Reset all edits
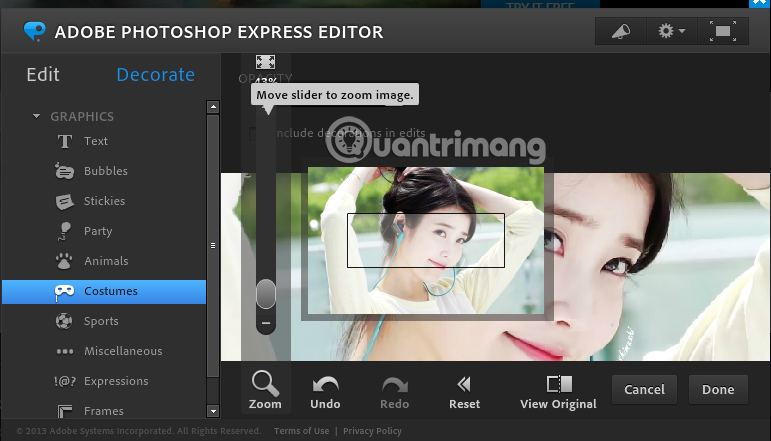This screenshot has height=441, width=771. point(464,392)
